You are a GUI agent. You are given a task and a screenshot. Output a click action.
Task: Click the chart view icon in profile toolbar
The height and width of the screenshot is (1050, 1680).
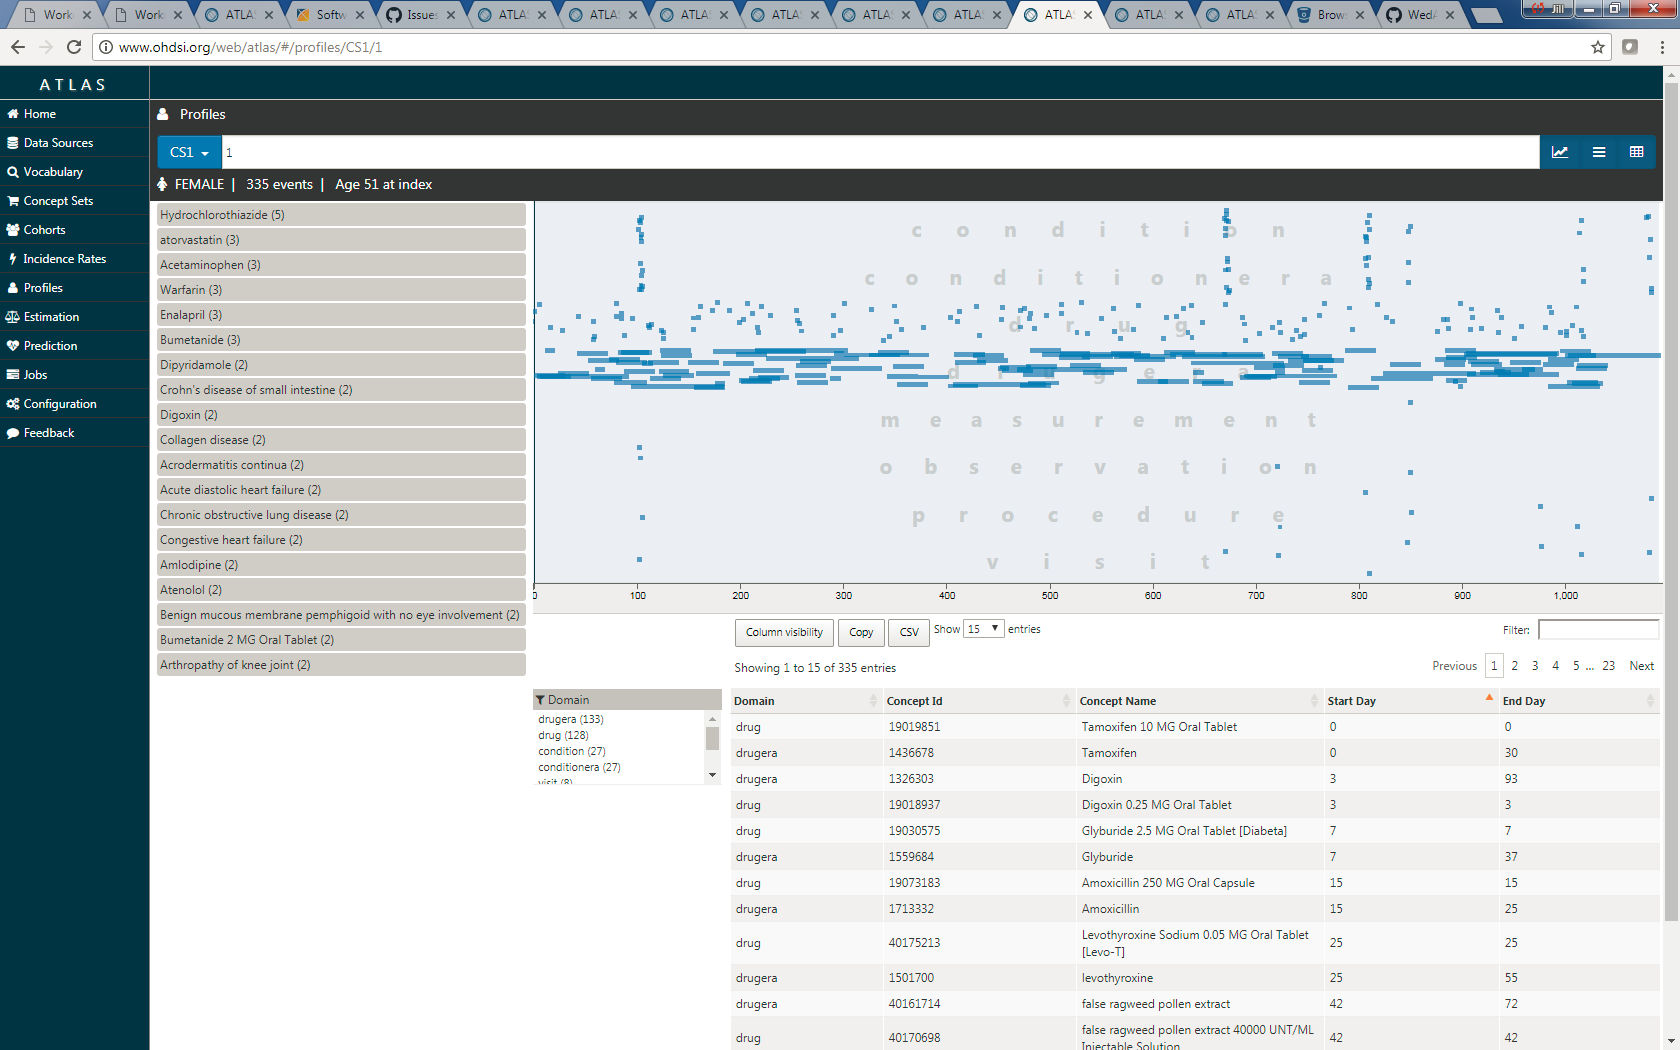click(1559, 152)
